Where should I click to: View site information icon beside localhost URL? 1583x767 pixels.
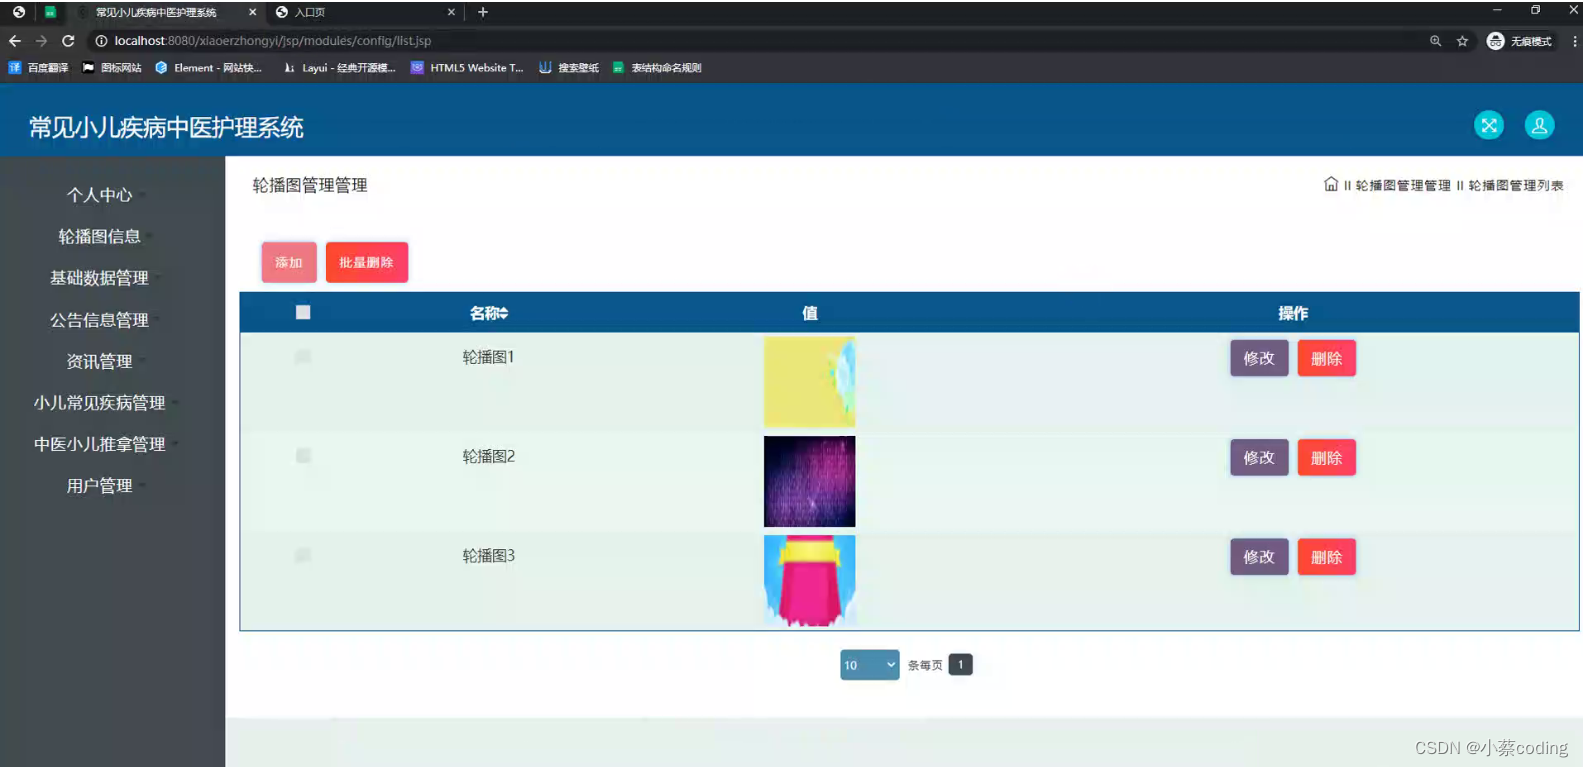click(x=101, y=41)
